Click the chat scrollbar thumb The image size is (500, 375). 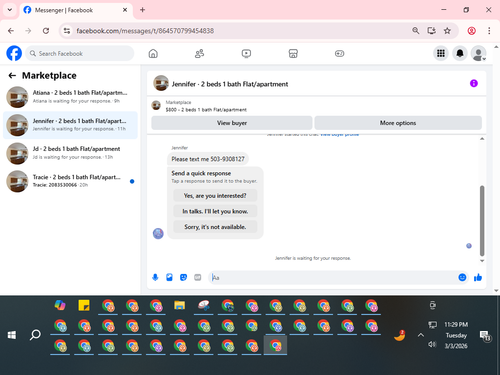pos(482,221)
